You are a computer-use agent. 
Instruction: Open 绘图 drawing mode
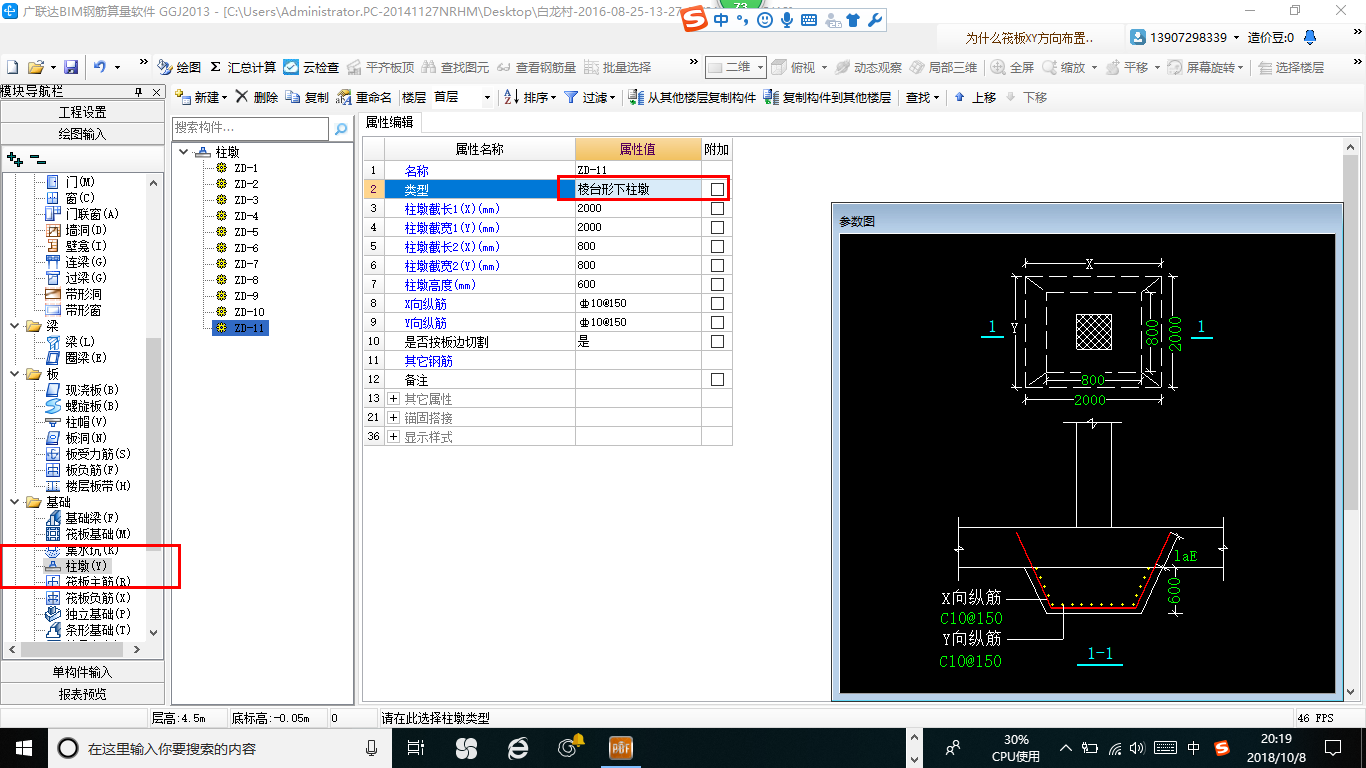click(x=180, y=67)
